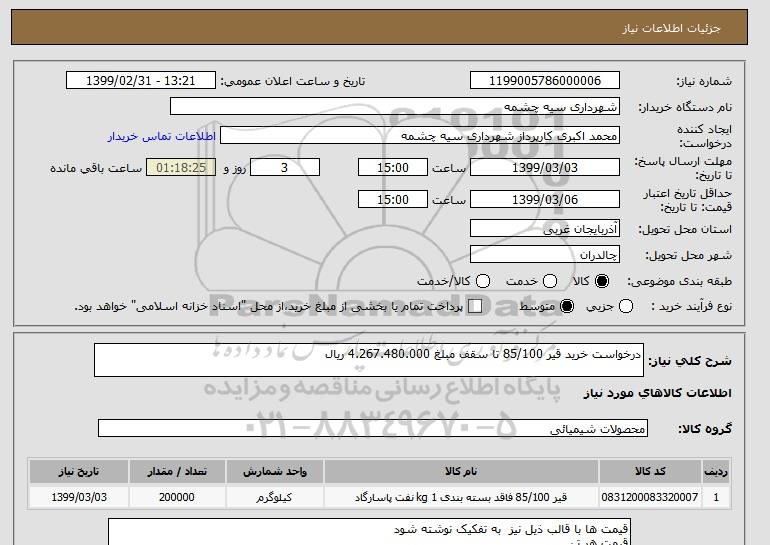This screenshot has width=770, height=545.
Task: Click the گروه کالا محصولات شیمیائی field
Action: (373, 428)
